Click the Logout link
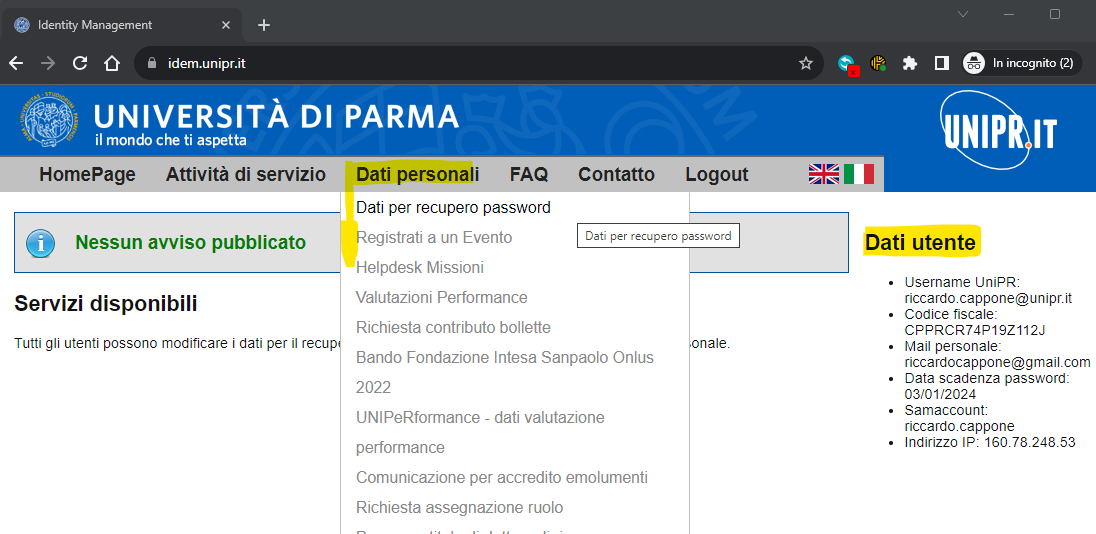The height and width of the screenshot is (534, 1096). 716,174
